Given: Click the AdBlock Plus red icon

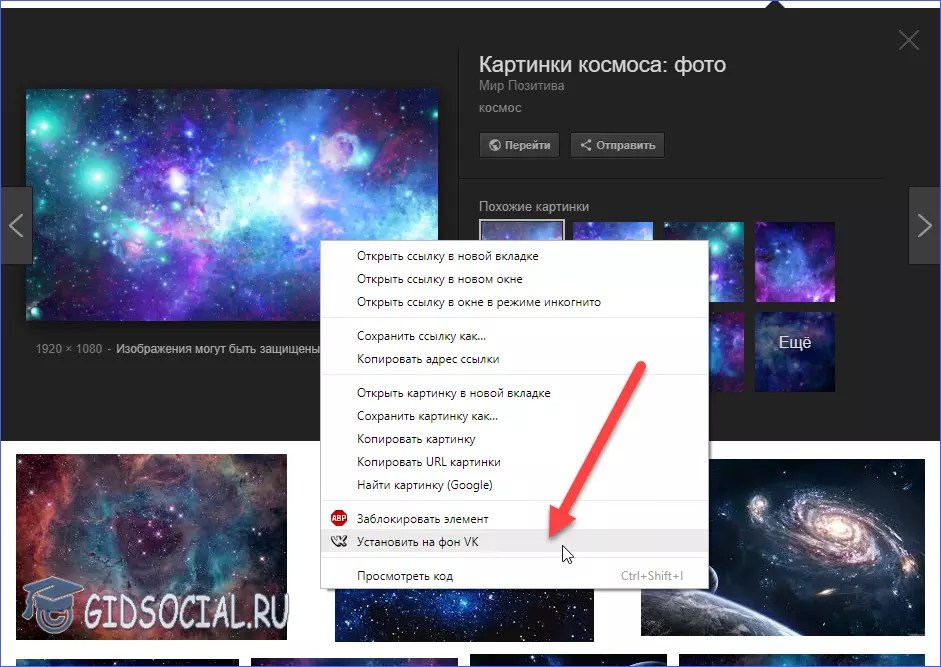Looking at the screenshot, I should (337, 519).
